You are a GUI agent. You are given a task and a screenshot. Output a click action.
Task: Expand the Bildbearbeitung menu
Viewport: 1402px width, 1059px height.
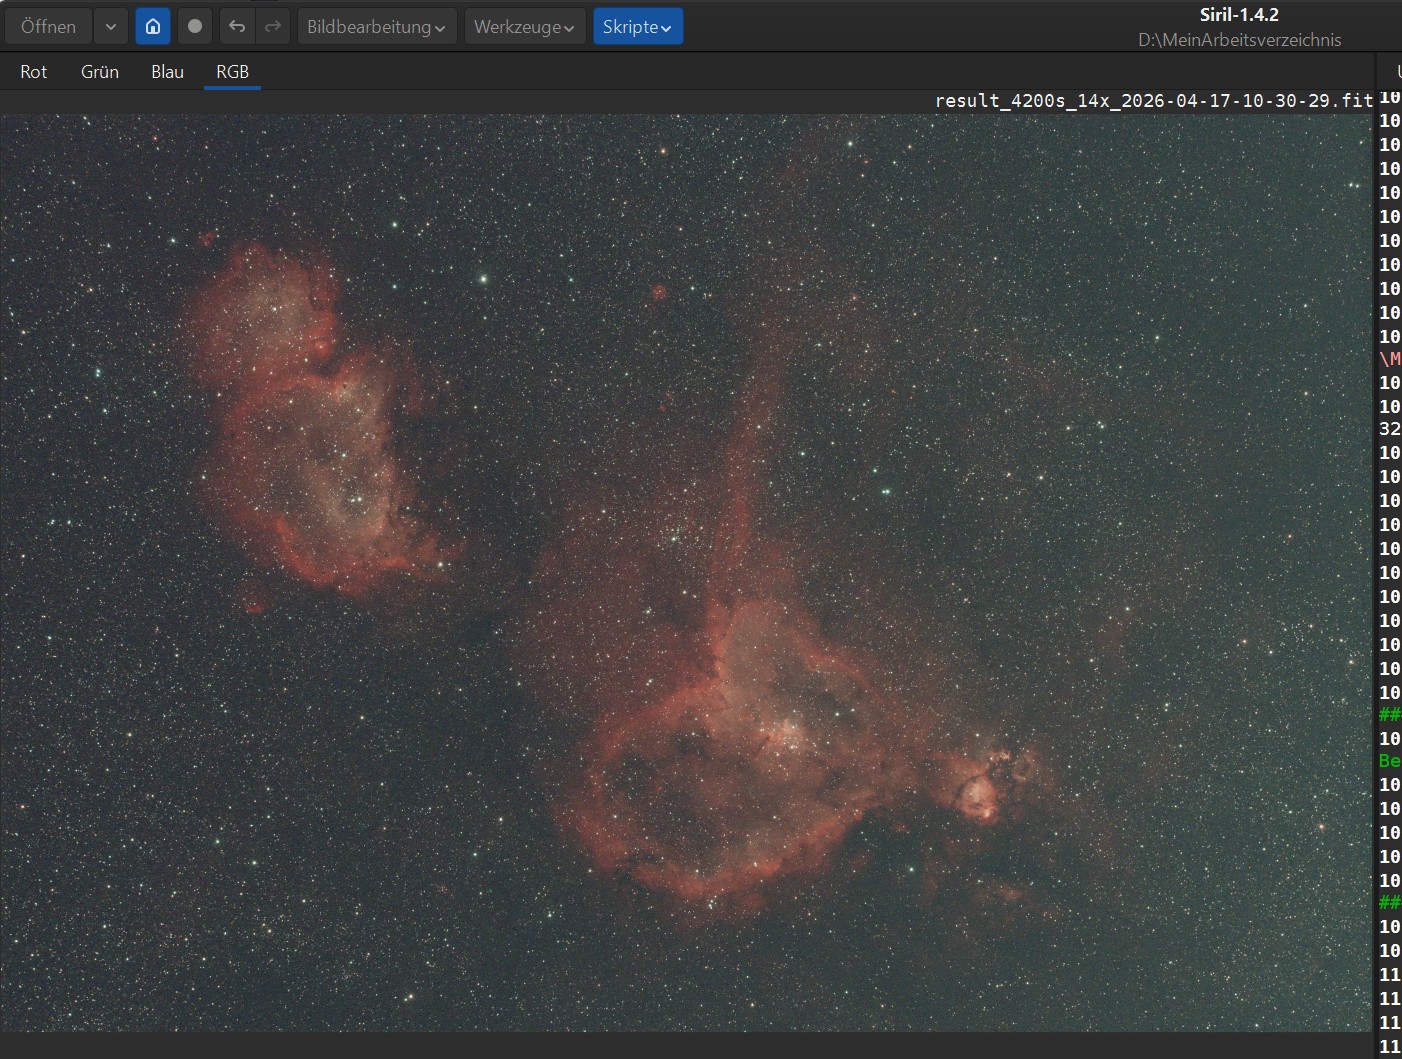pyautogui.click(x=376, y=27)
